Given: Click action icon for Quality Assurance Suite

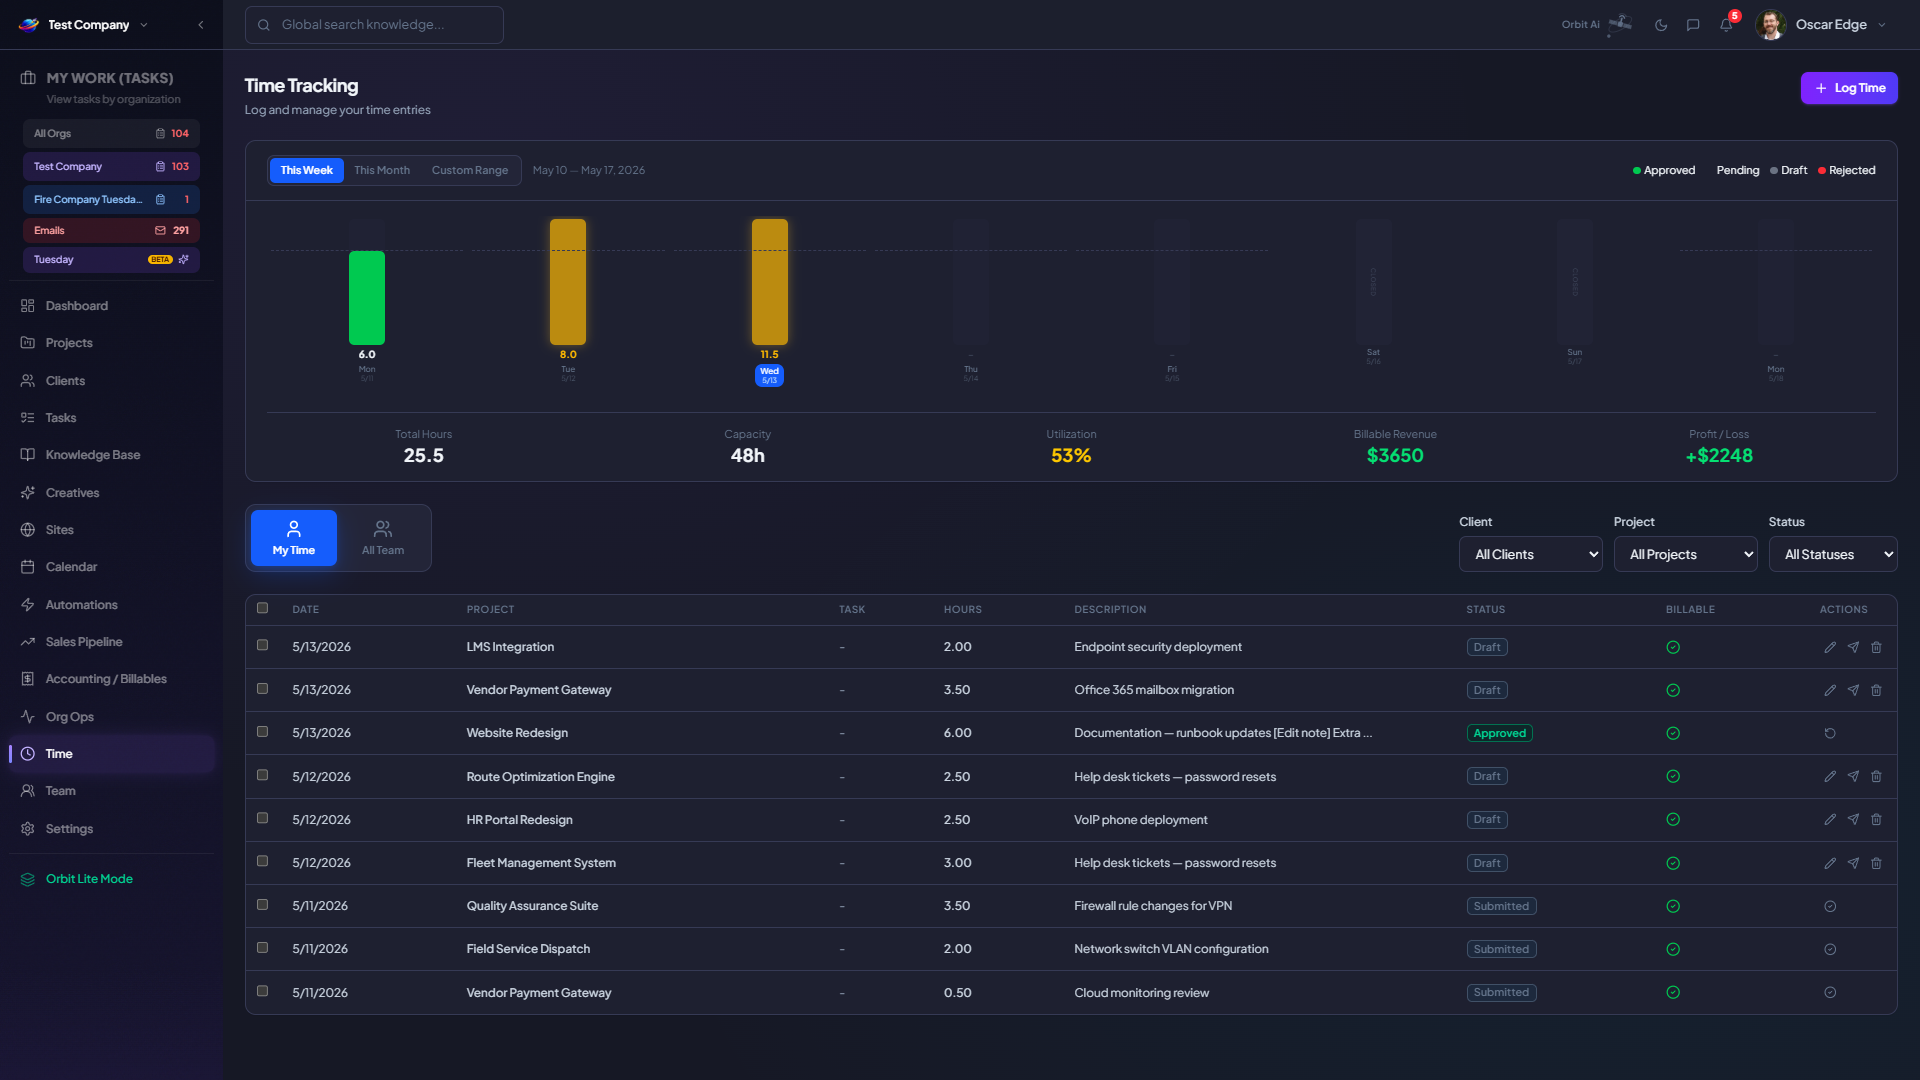Looking at the screenshot, I should (1830, 906).
